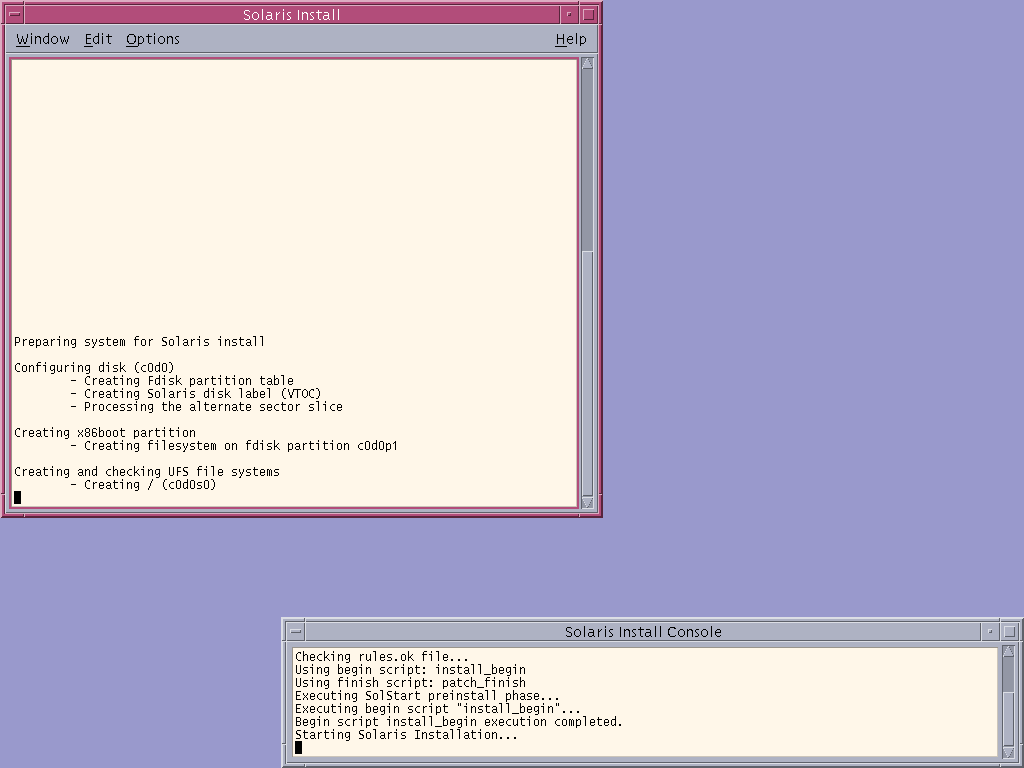Minimize the Solaris Install Console window
The width and height of the screenshot is (1024, 768).
990,632
